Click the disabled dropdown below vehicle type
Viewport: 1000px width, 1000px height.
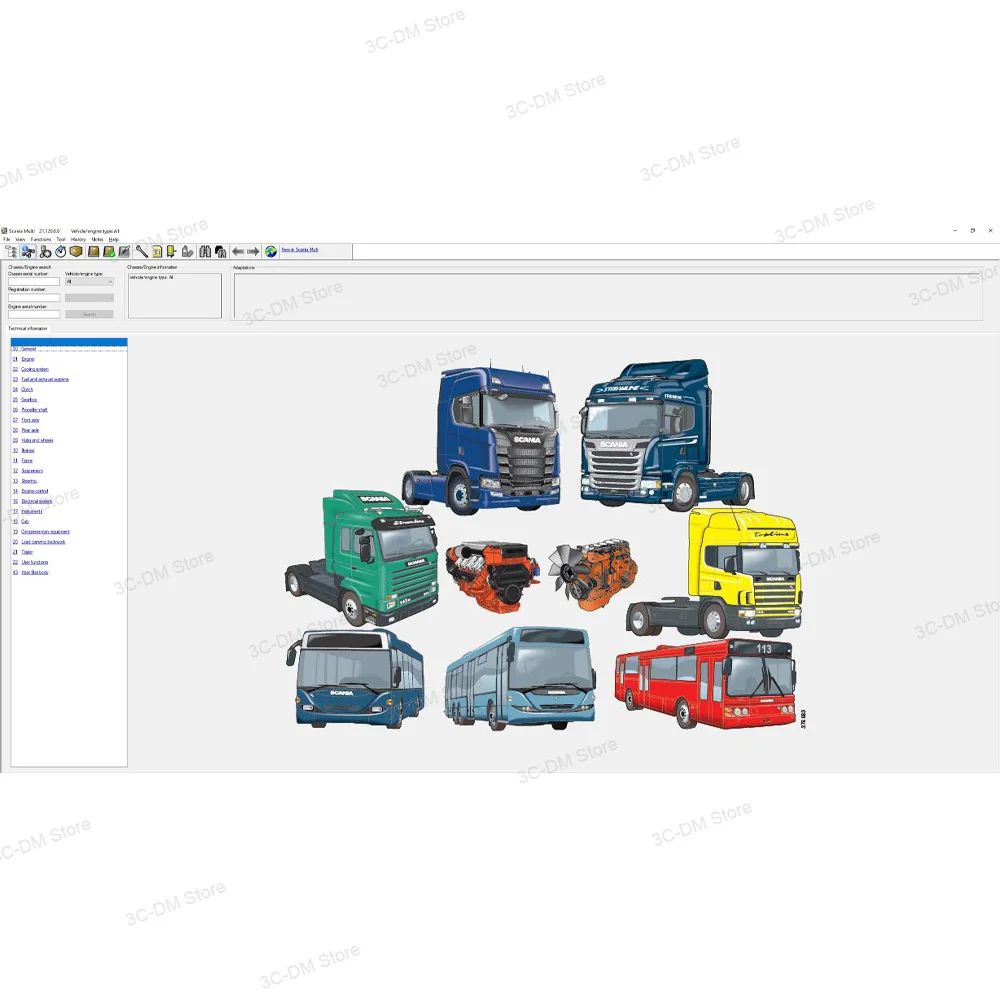point(89,298)
